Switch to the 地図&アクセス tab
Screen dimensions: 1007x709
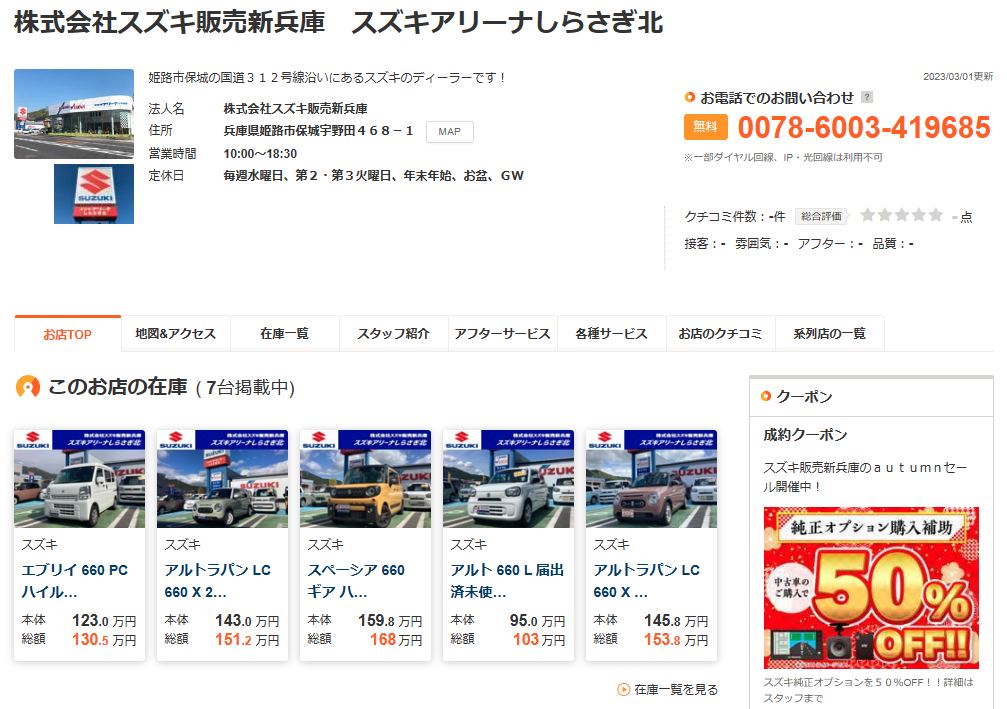(x=175, y=333)
